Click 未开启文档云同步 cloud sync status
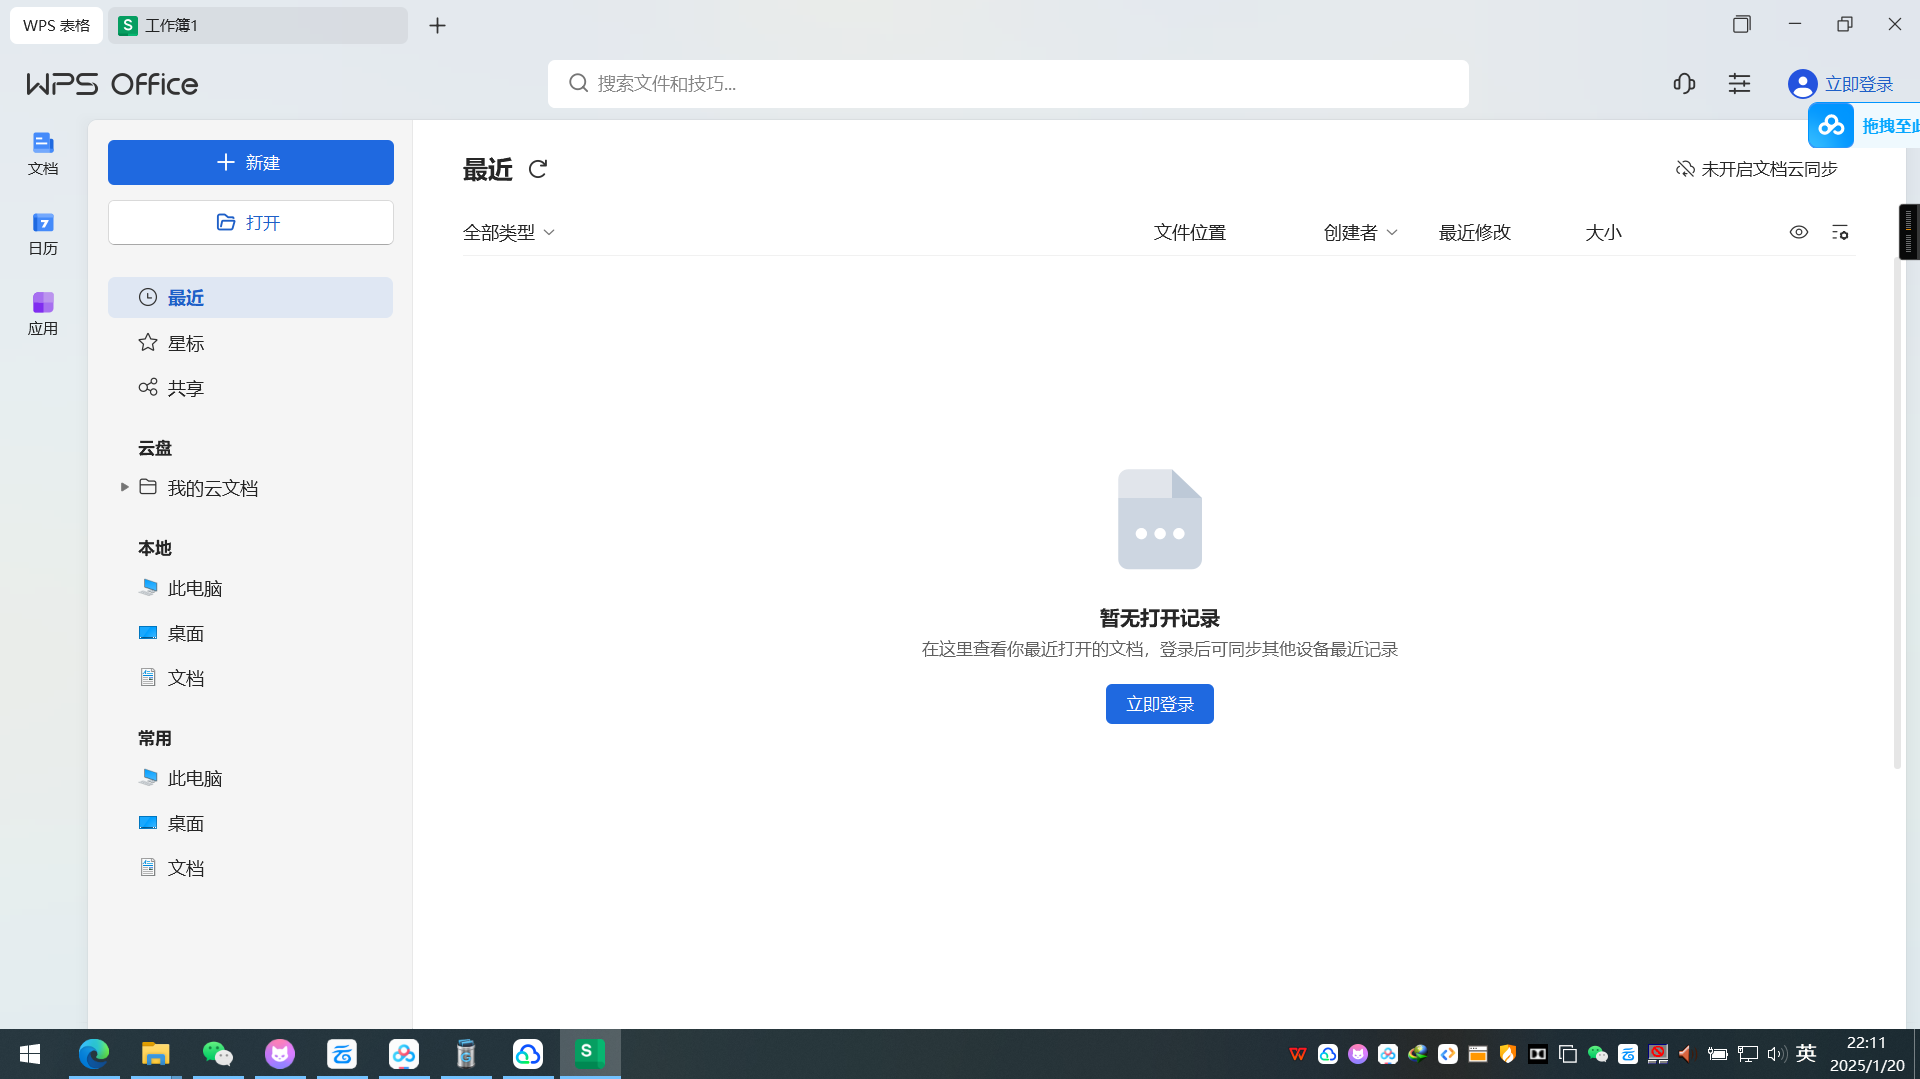Viewport: 1920px width, 1079px height. click(x=1756, y=169)
